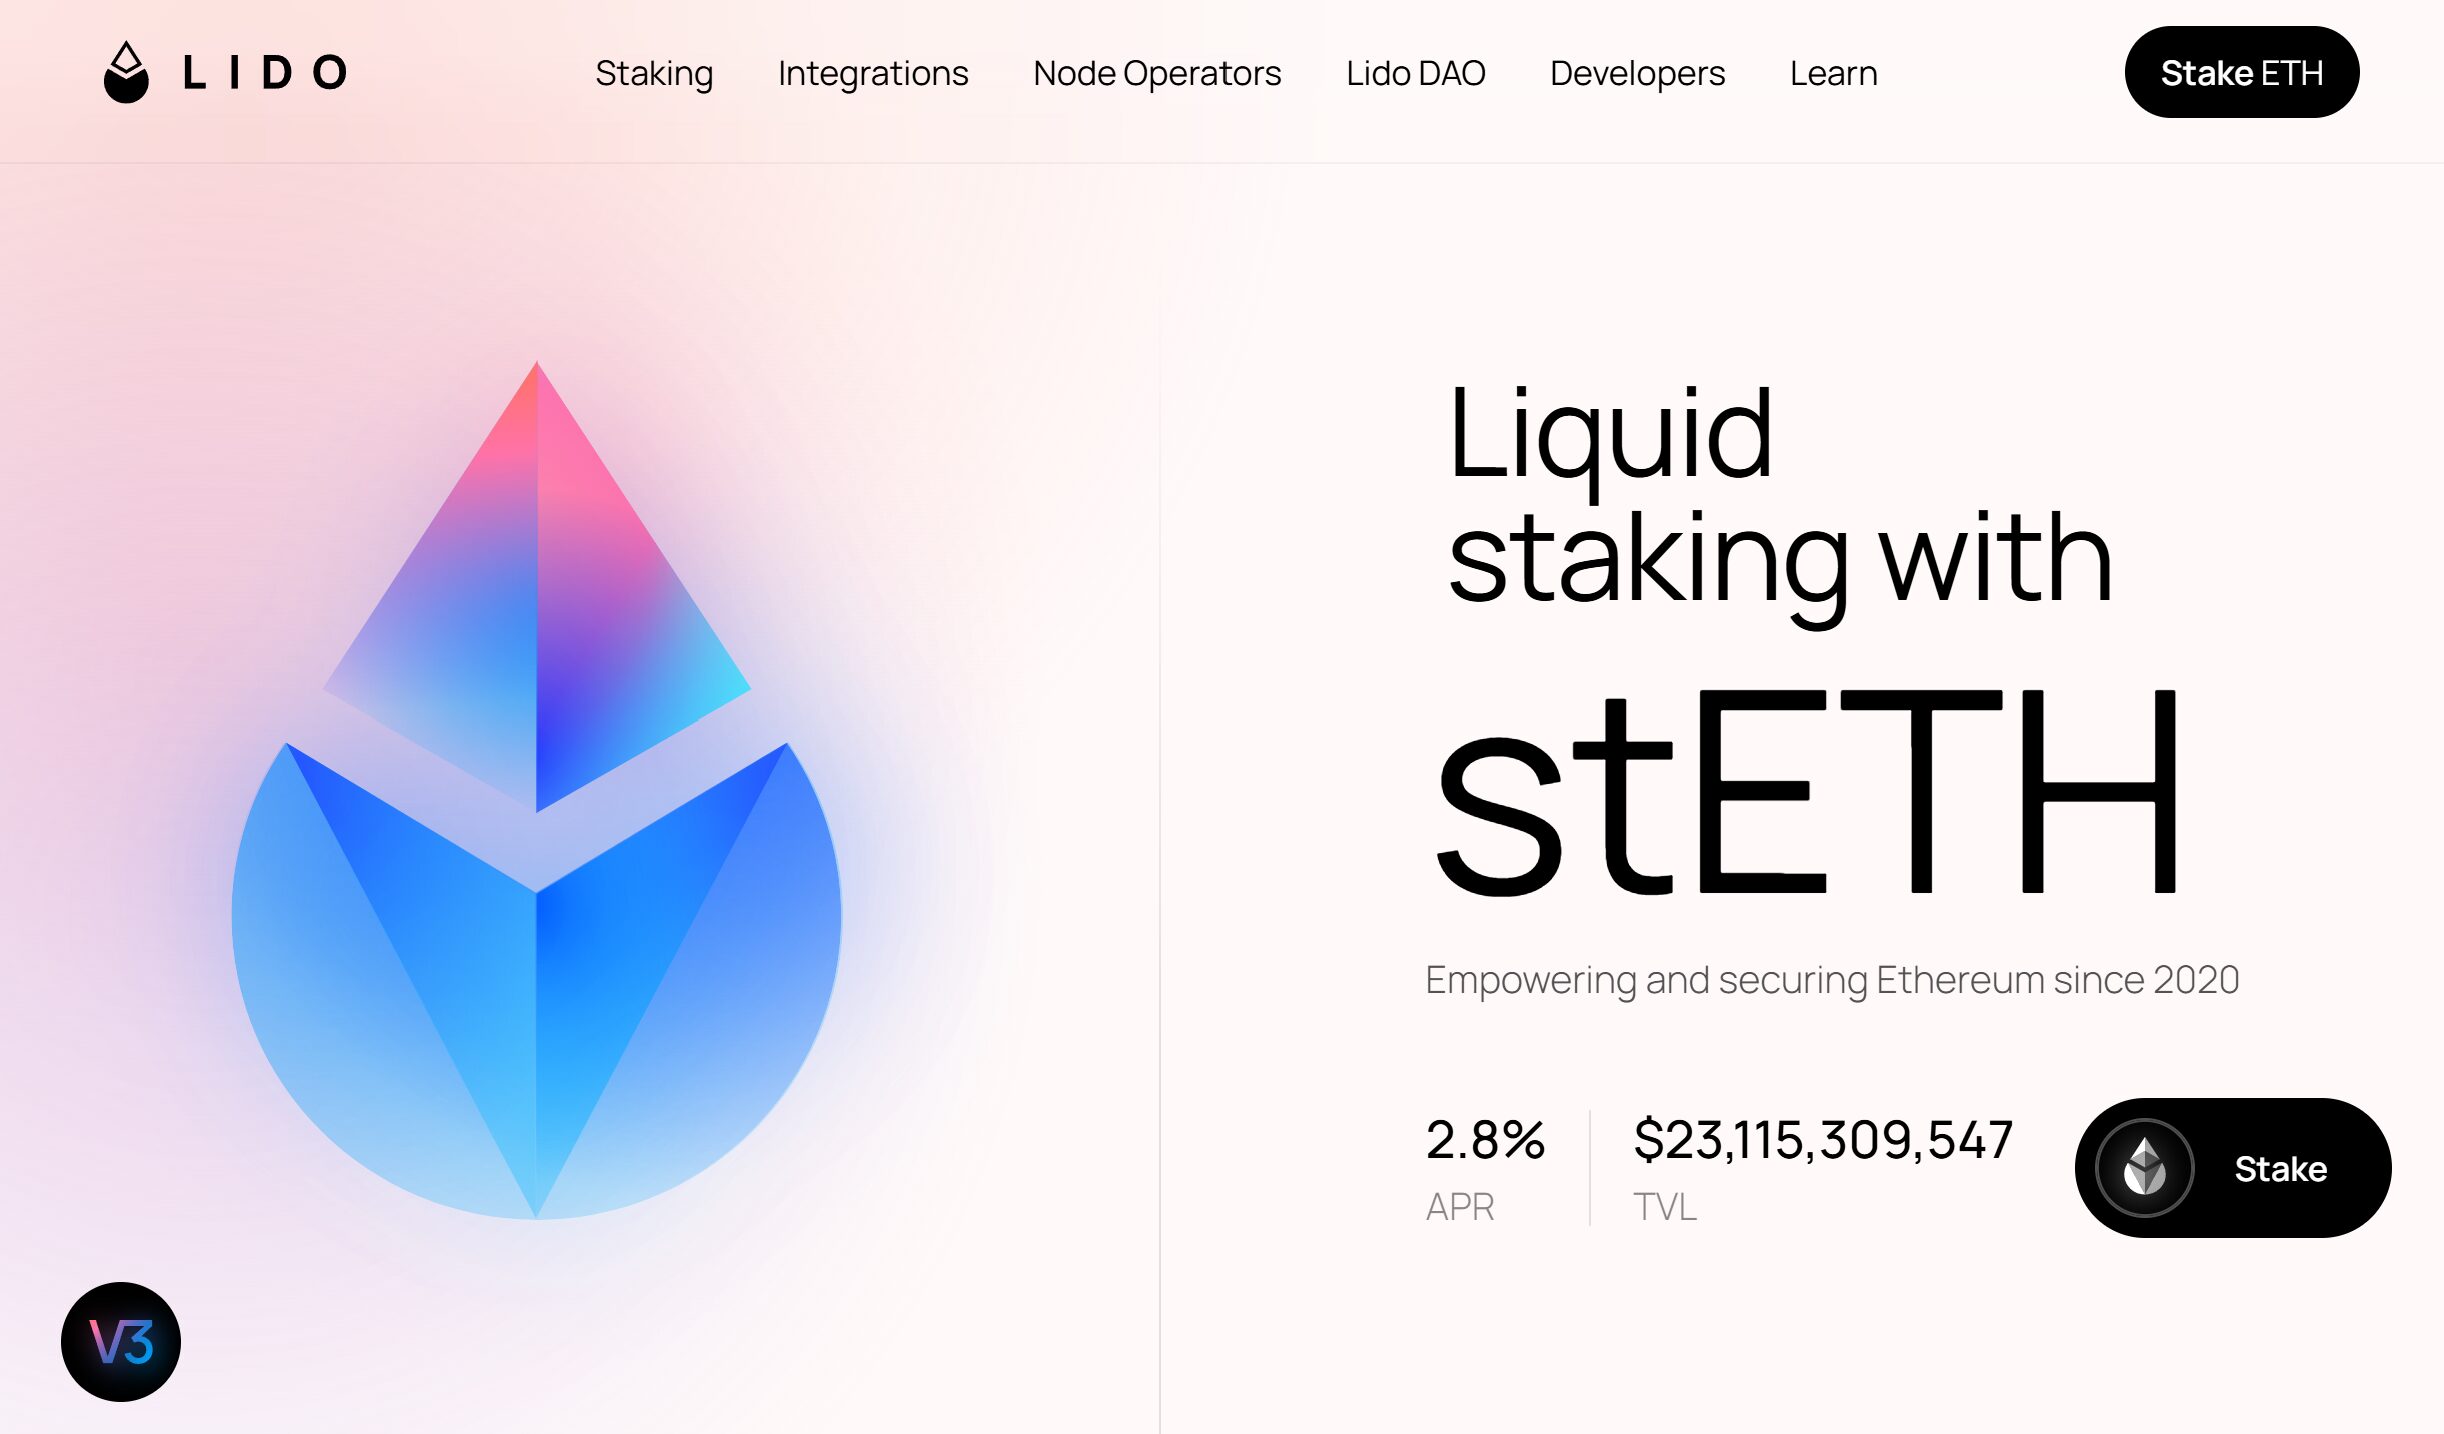Viewport: 2444px width, 1434px height.
Task: Click the Ethereum icon inside Stake button
Action: pos(2144,1167)
